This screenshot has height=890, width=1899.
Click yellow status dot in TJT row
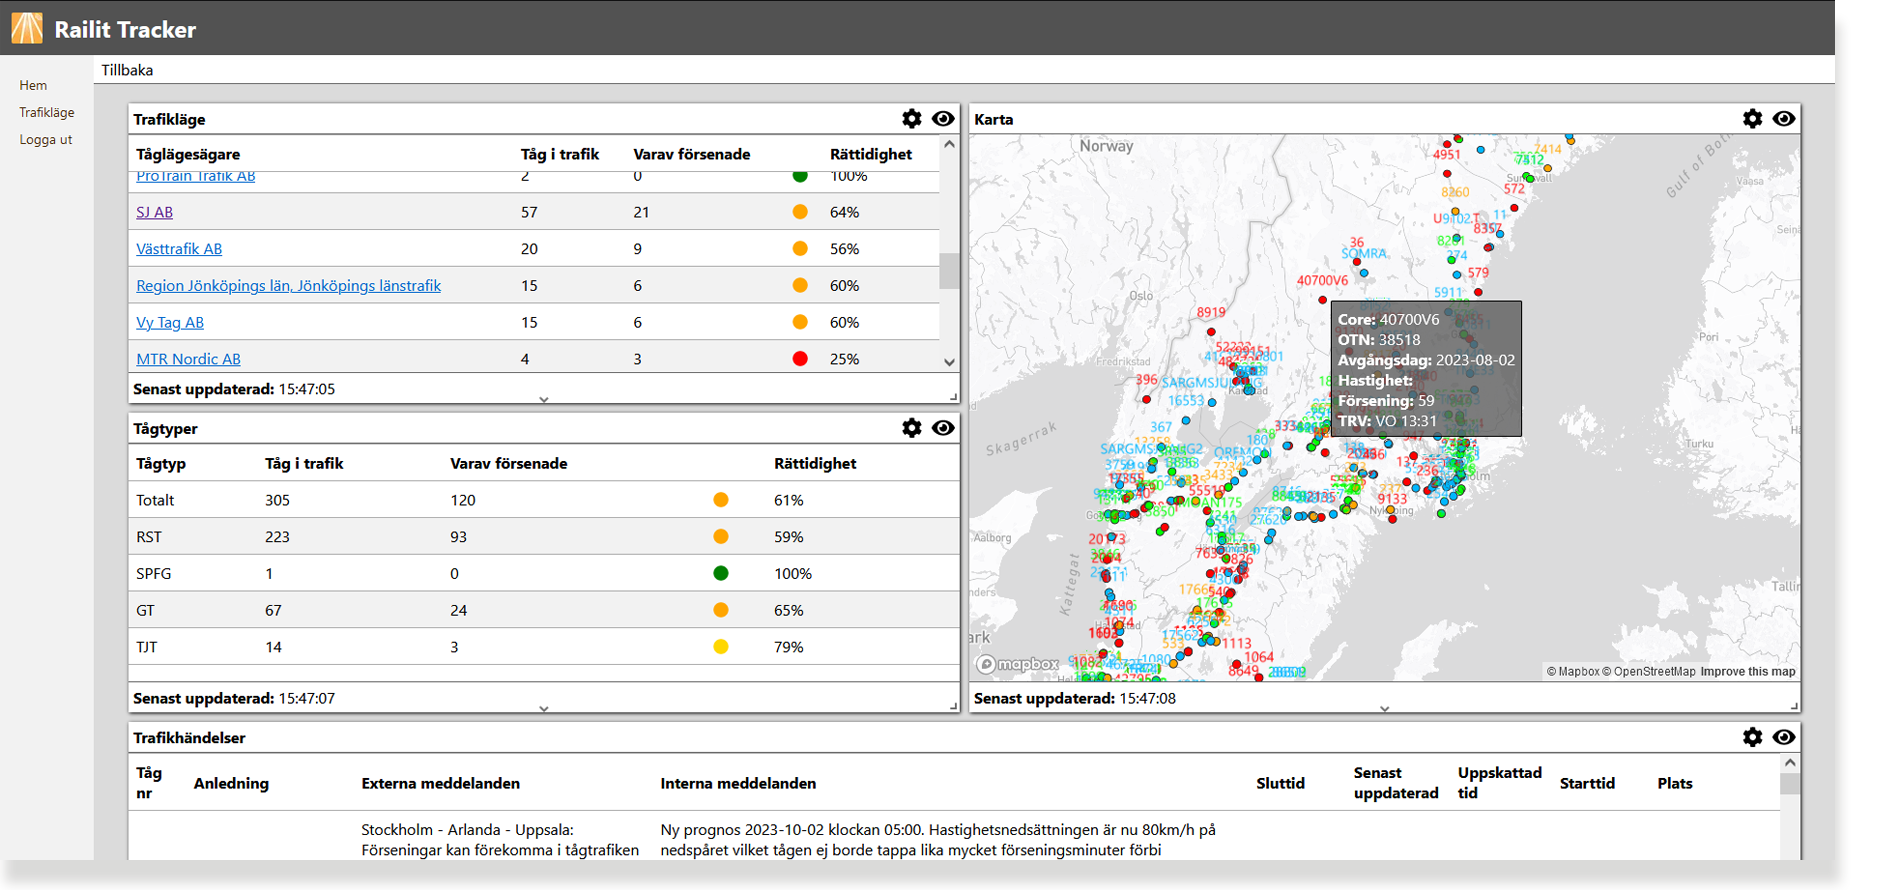(x=721, y=647)
